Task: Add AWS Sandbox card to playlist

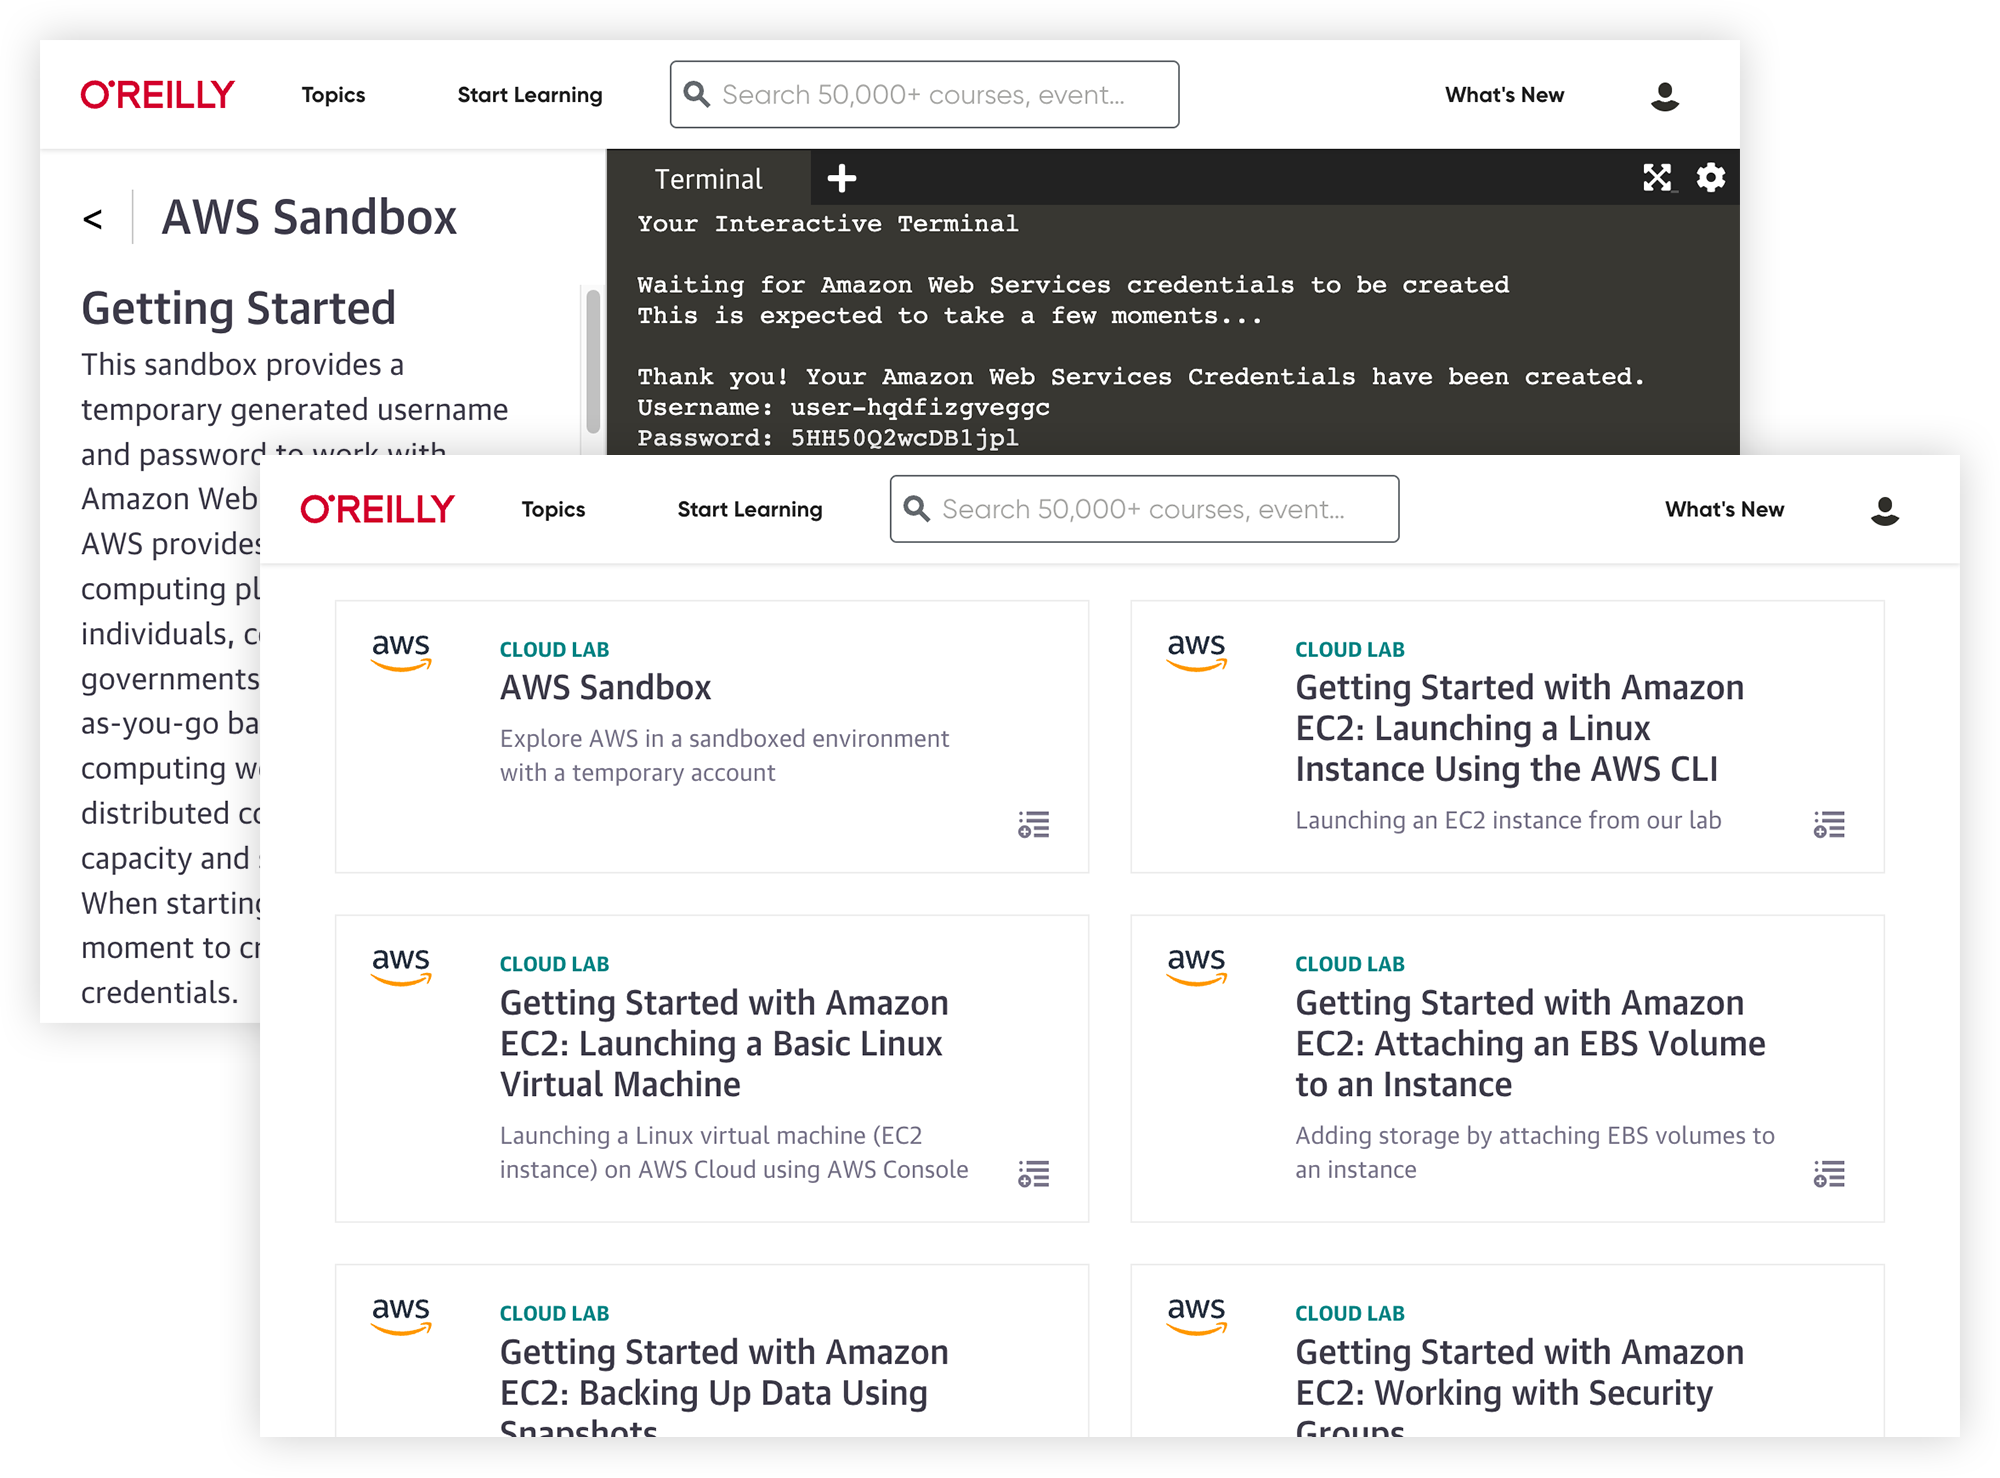Action: coord(1034,825)
